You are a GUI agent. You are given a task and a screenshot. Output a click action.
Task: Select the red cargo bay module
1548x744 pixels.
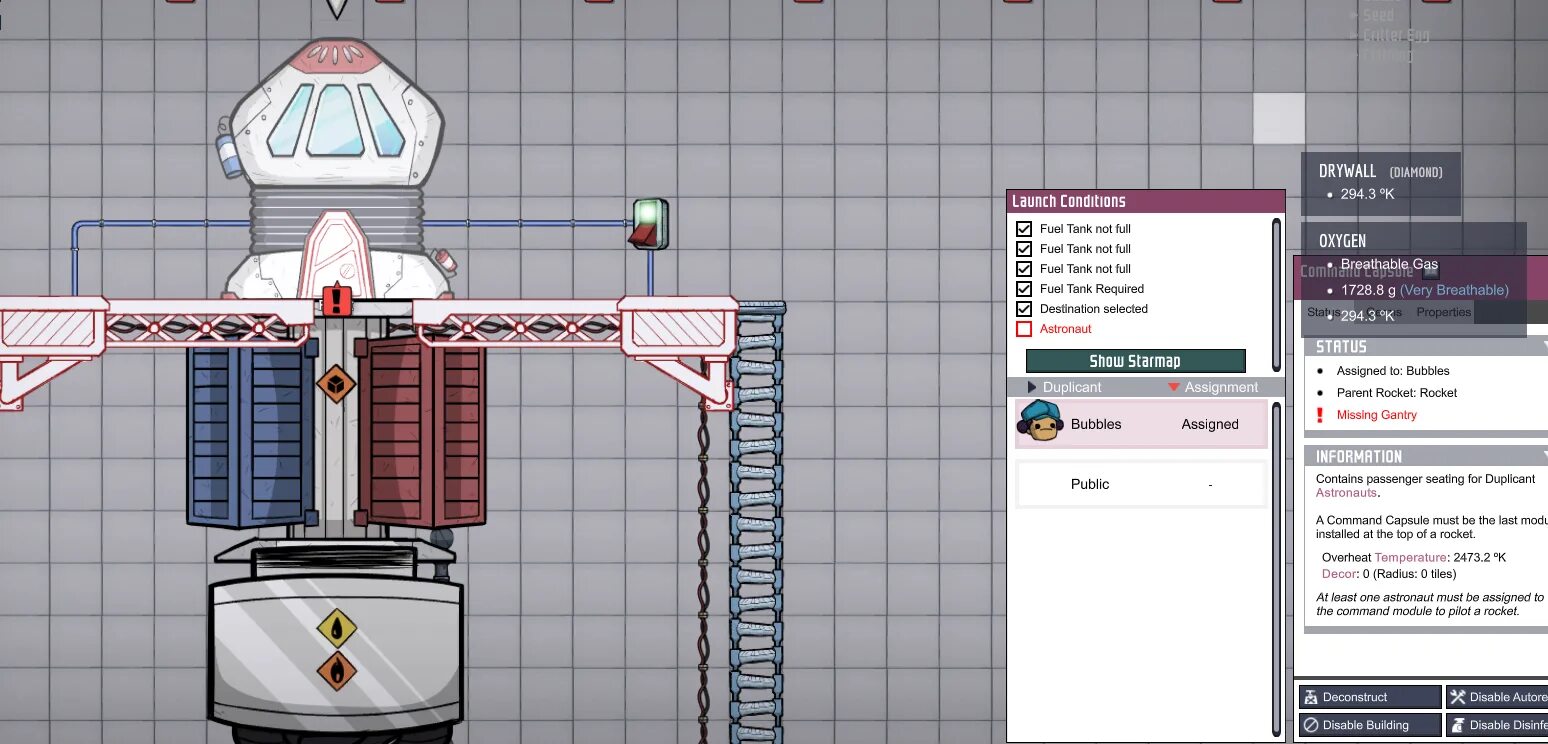coord(422,431)
